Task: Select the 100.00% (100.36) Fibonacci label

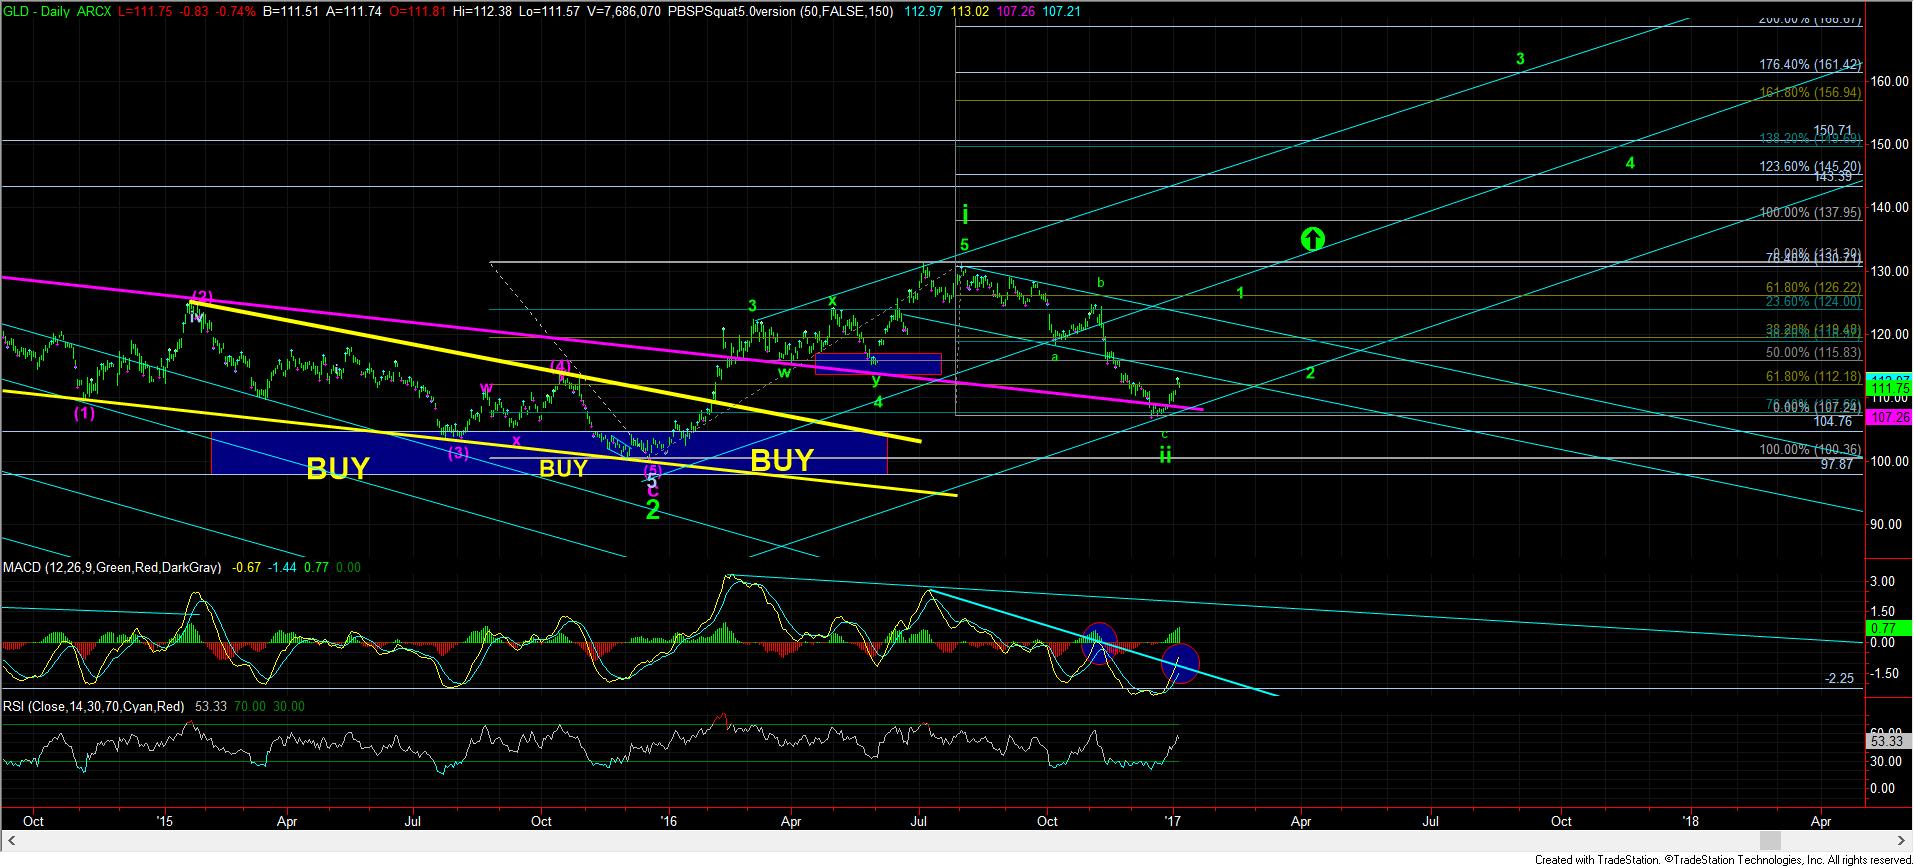Action: (1811, 450)
